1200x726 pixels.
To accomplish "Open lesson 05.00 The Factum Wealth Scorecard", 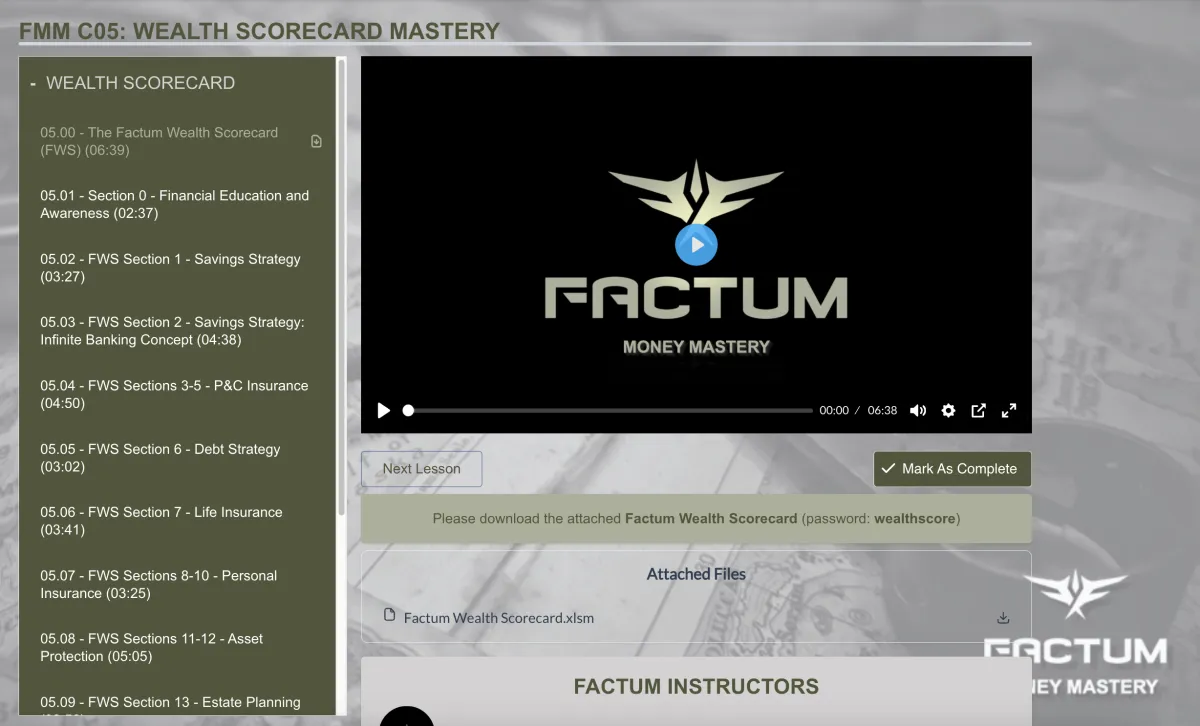I will click(x=160, y=141).
